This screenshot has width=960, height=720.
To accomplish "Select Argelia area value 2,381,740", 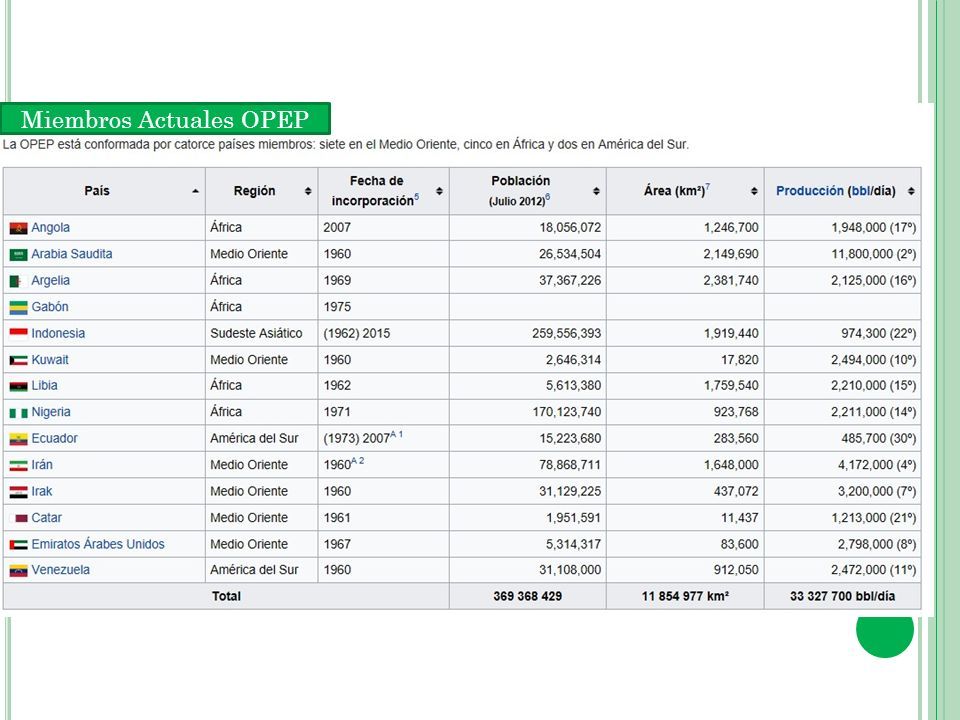I will click(731, 280).
